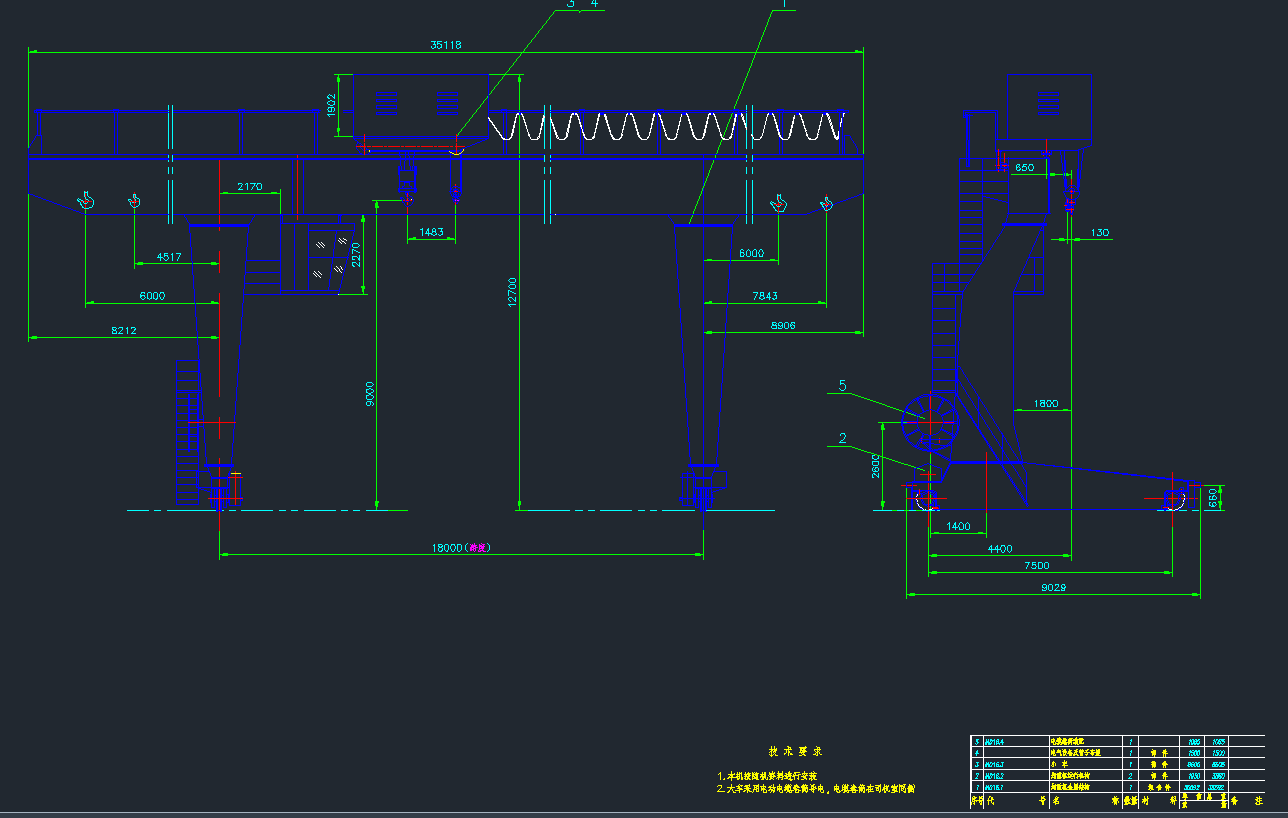Select part balloon number 2 label

842,438
